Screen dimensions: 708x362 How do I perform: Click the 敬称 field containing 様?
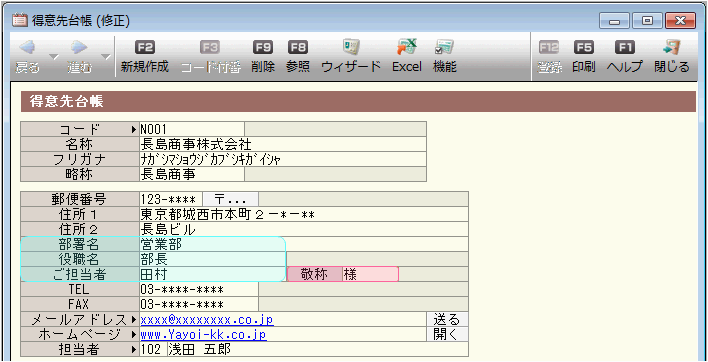[370, 274]
